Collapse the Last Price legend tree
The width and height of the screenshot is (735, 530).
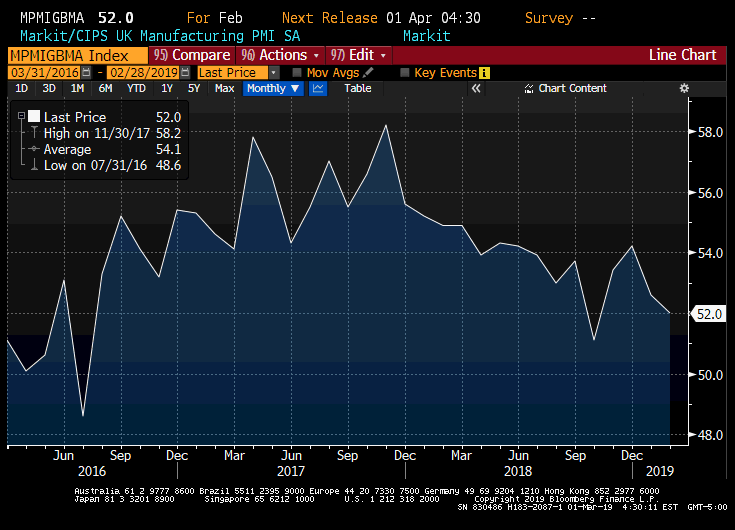21,116
